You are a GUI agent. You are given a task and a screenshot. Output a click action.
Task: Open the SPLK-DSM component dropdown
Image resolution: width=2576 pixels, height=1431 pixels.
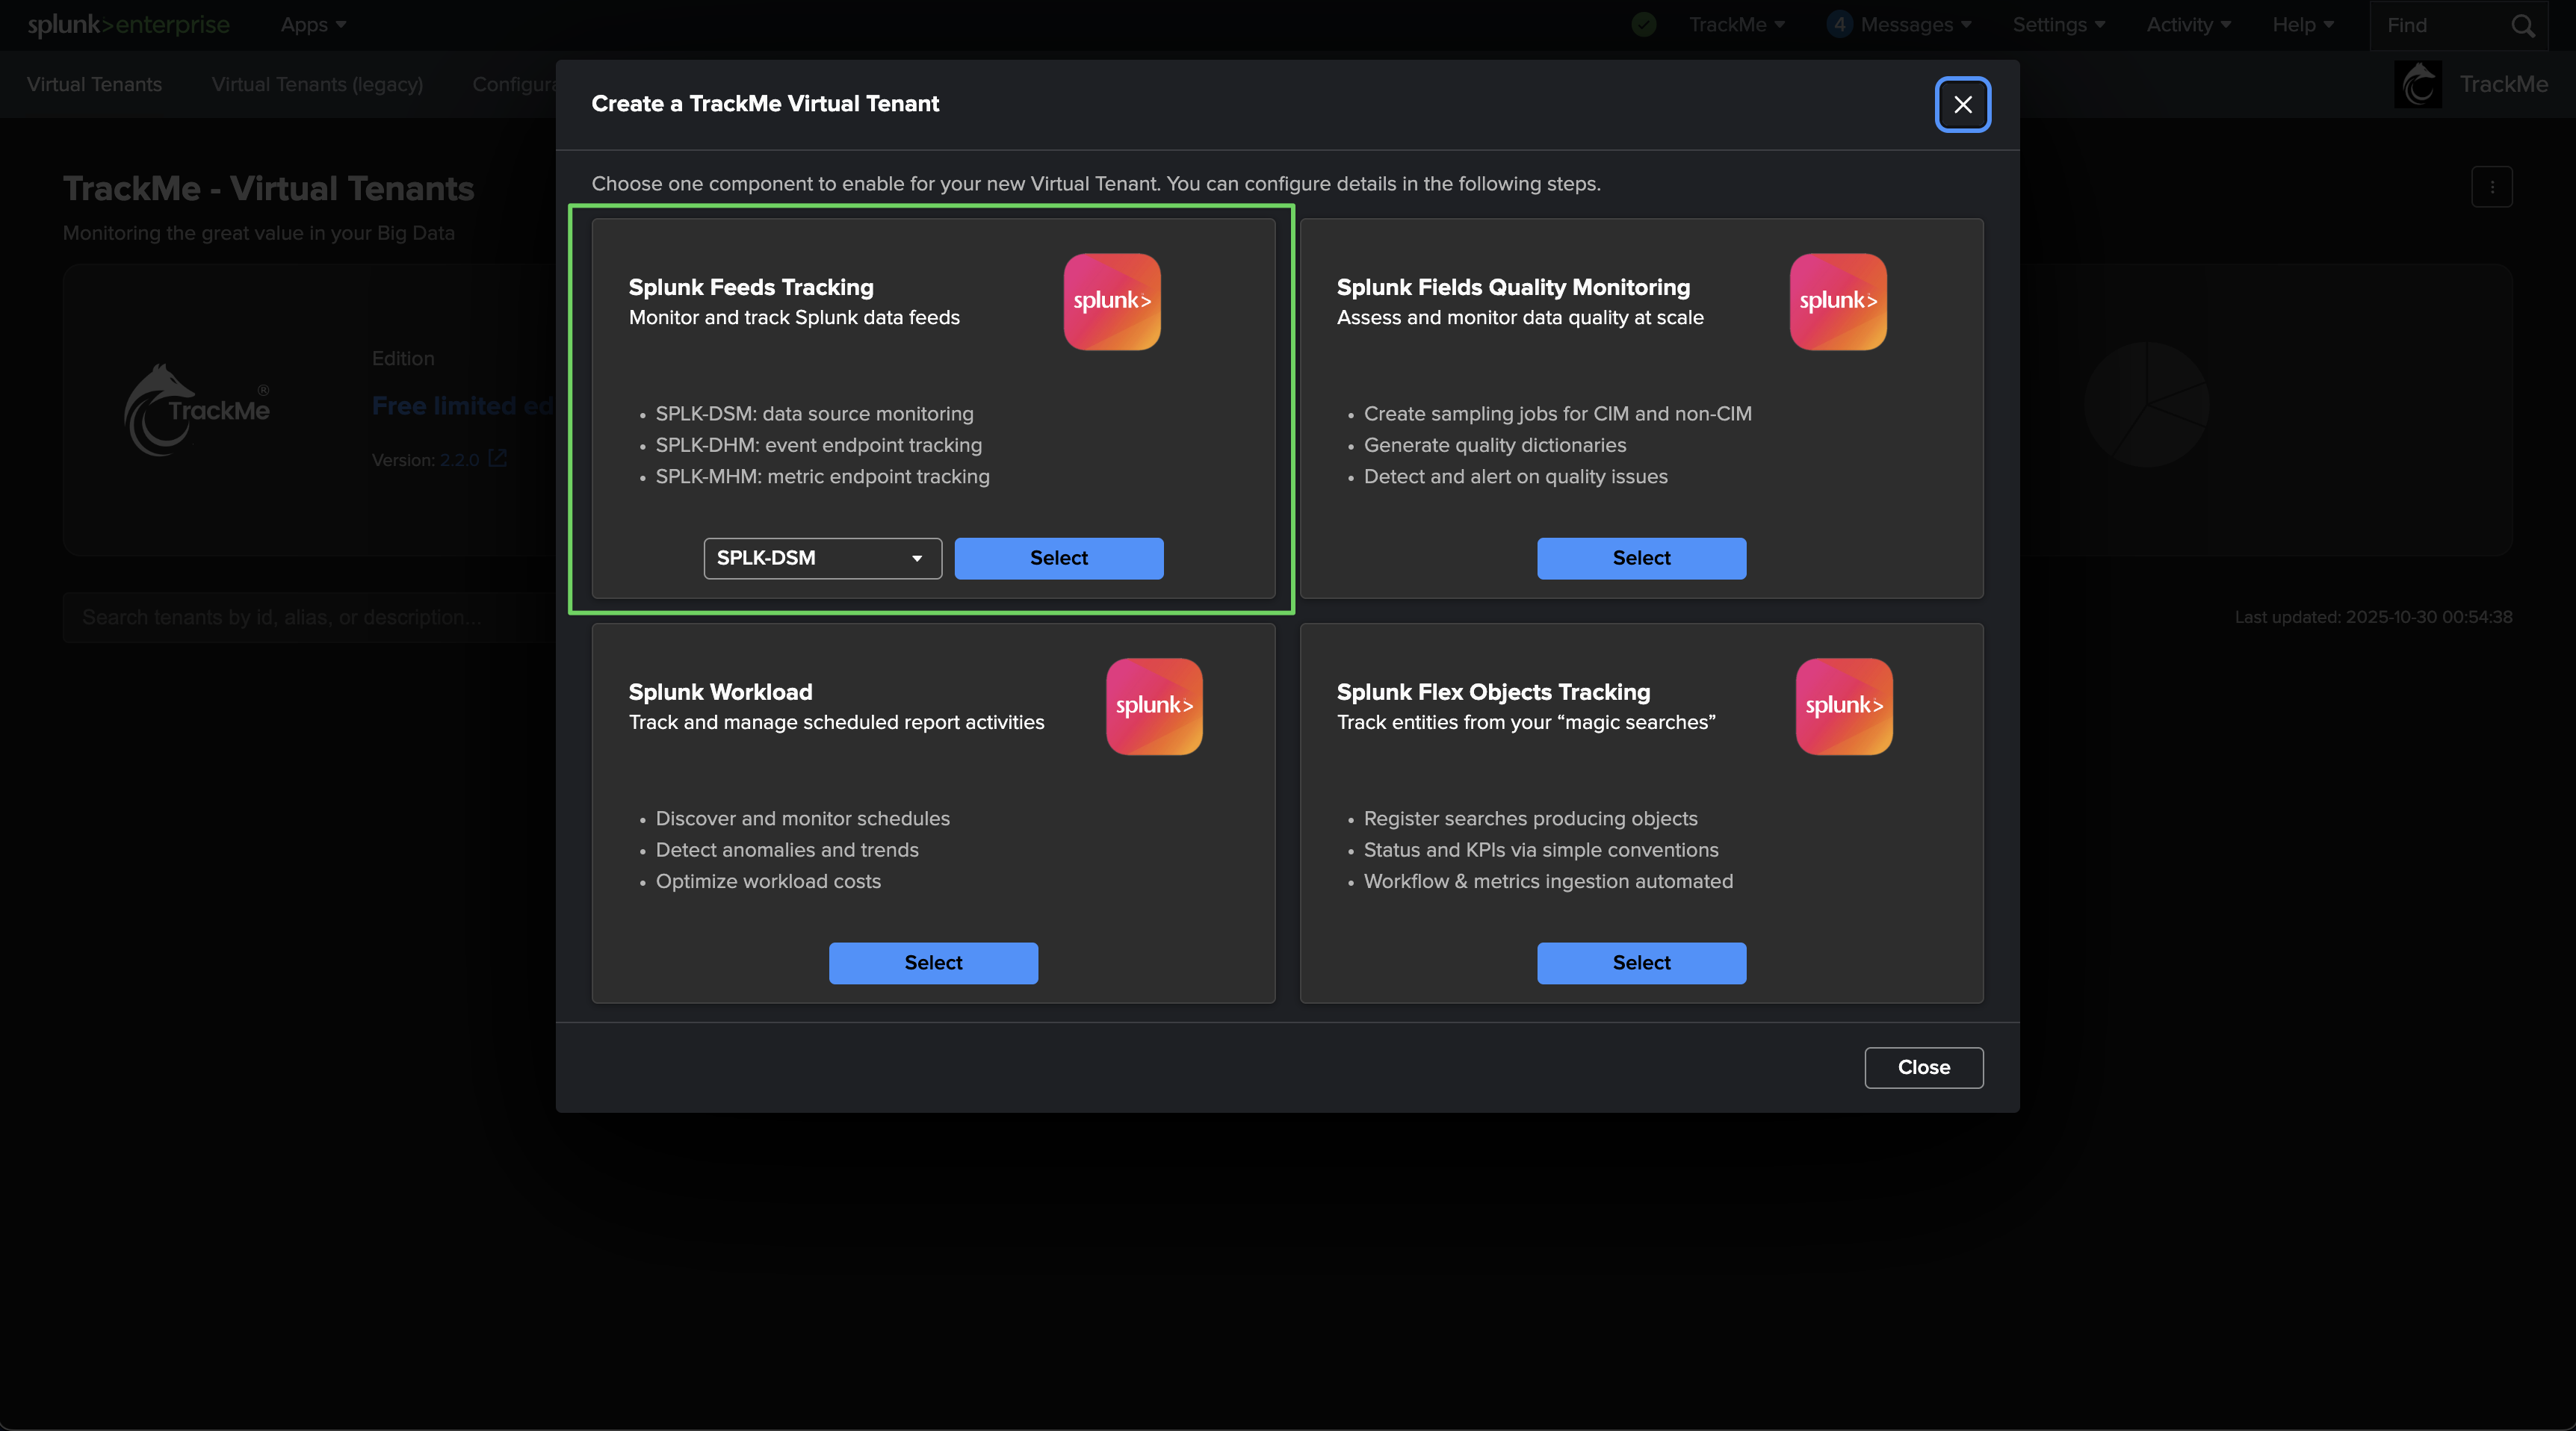[822, 558]
